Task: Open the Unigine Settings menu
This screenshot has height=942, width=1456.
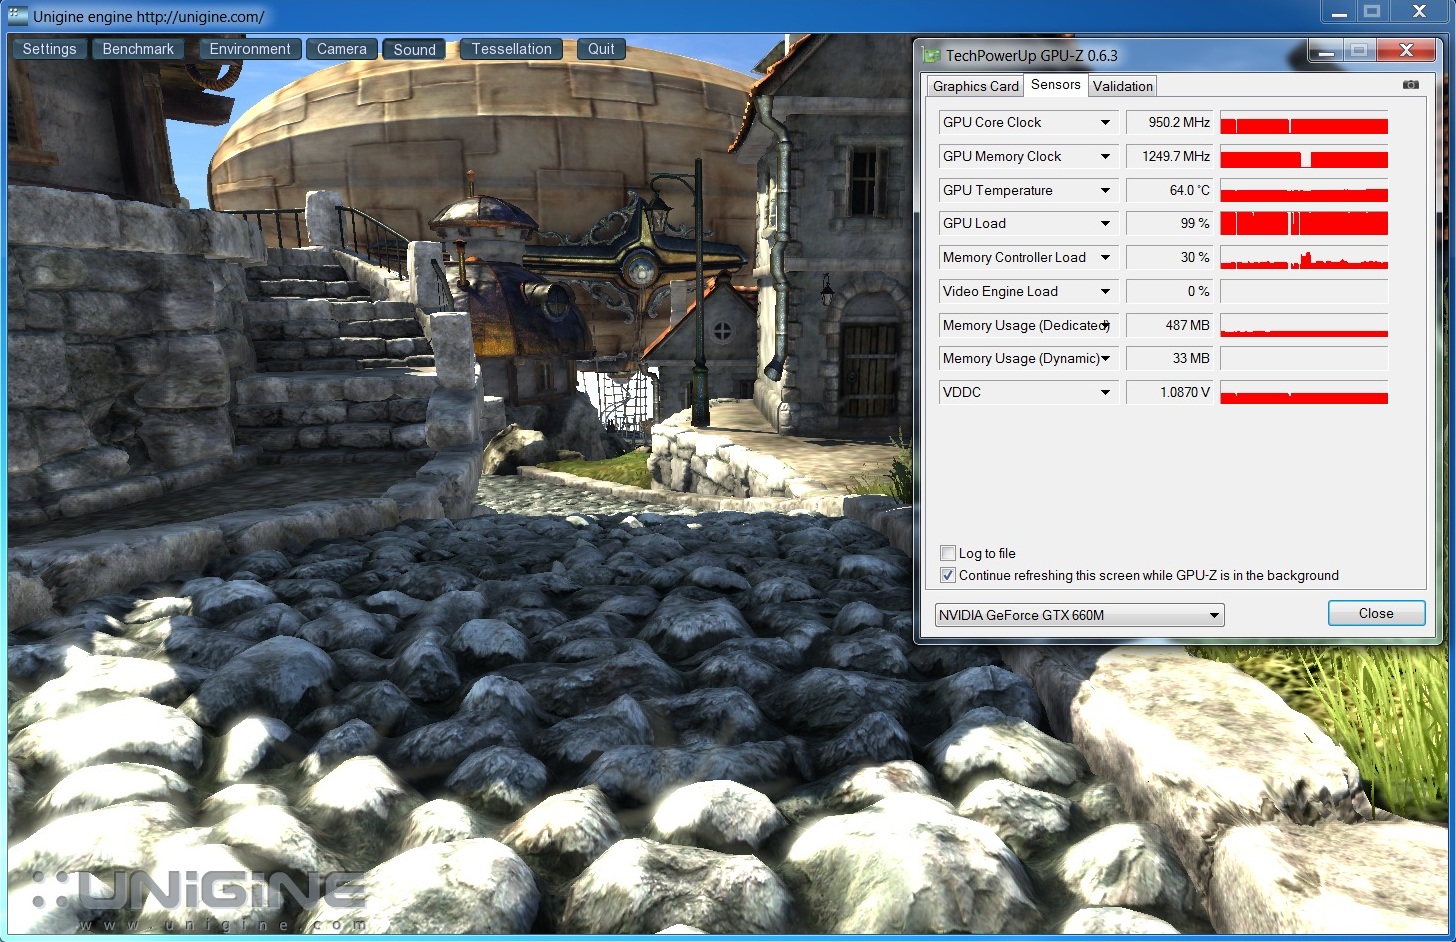Action: 49,49
